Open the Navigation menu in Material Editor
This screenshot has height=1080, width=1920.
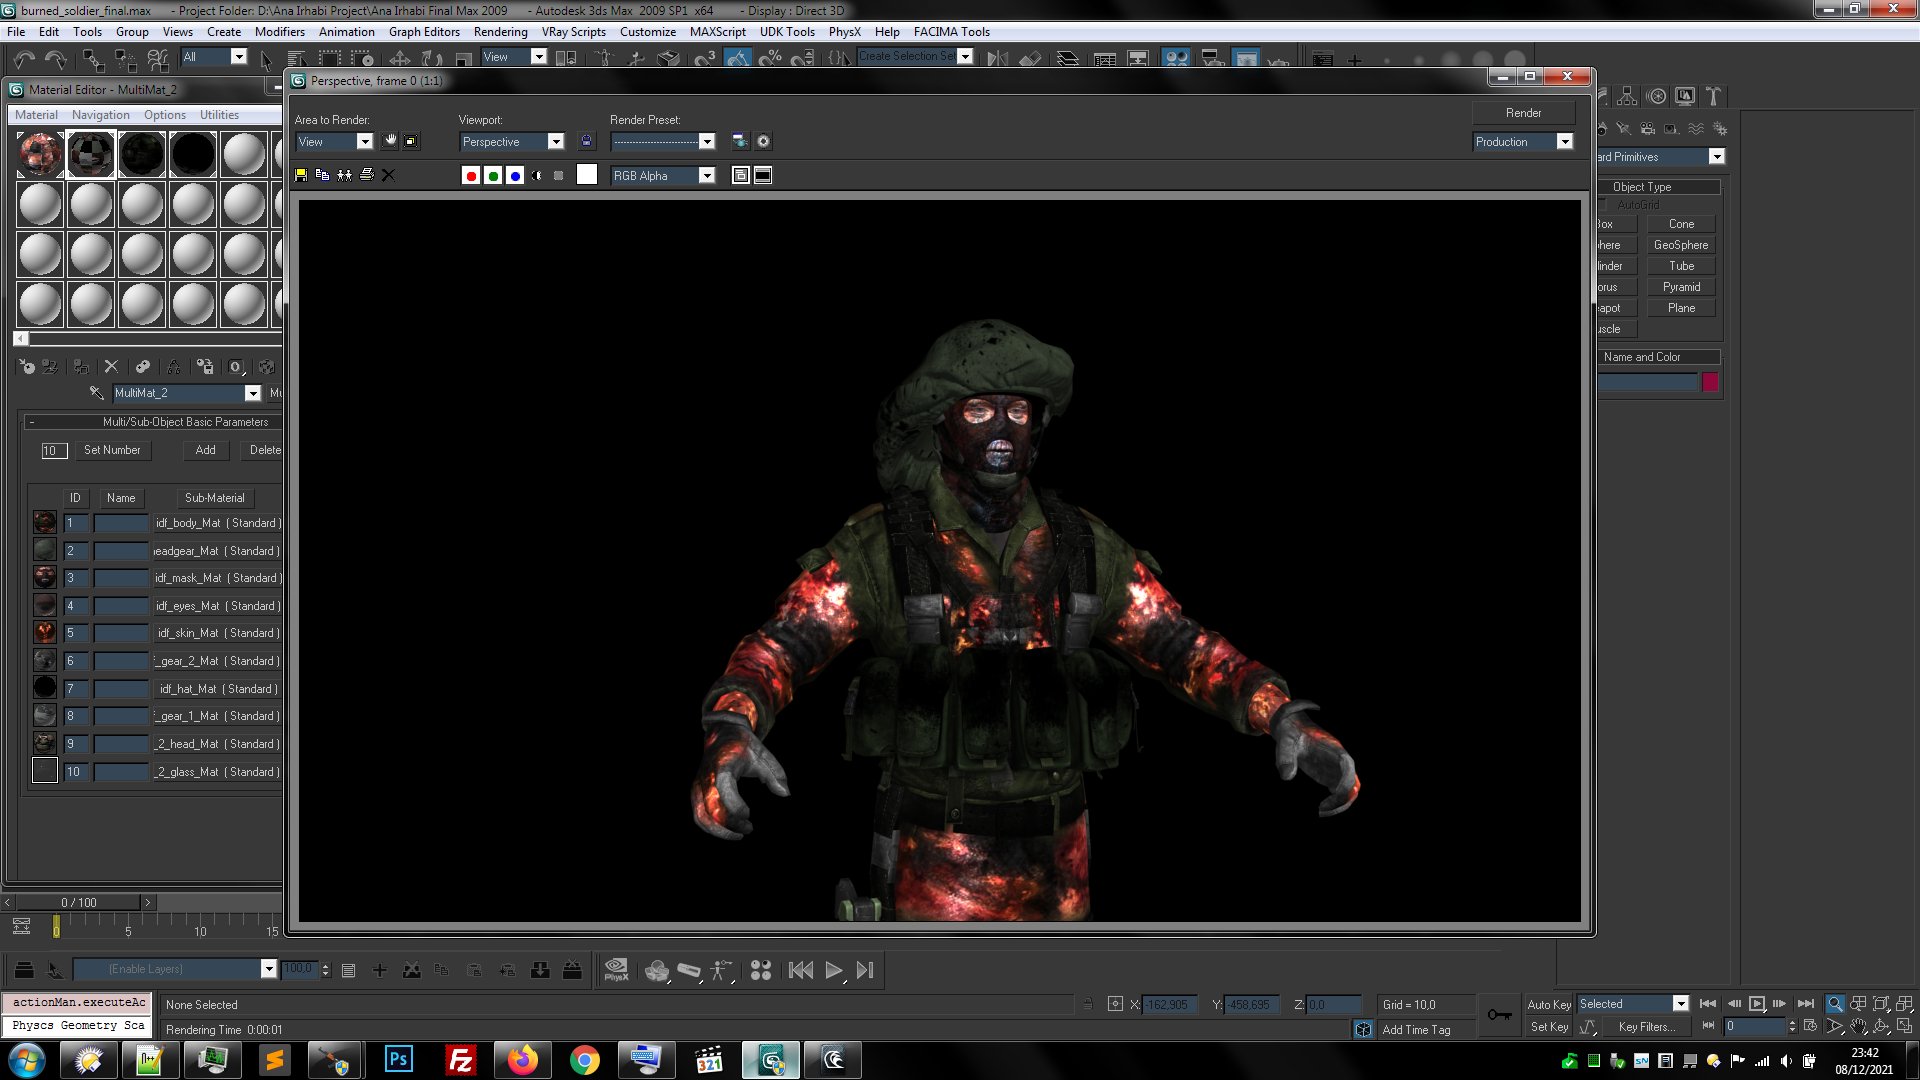pyautogui.click(x=100, y=115)
